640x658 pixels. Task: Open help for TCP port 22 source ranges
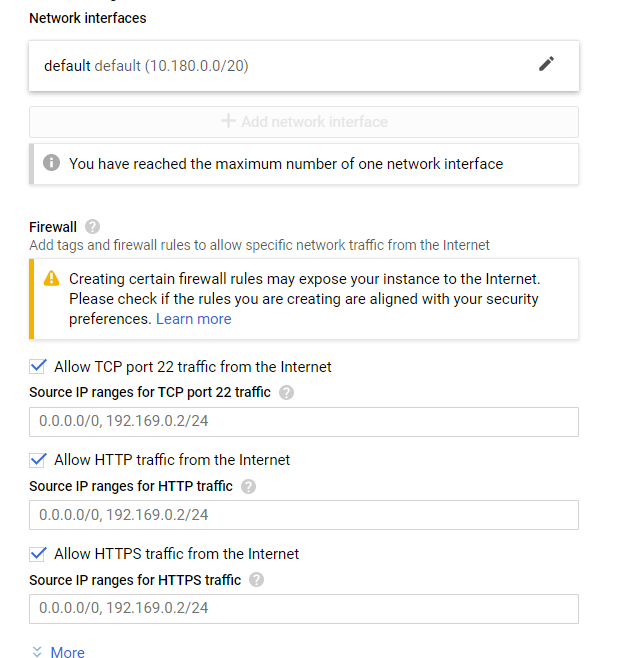pos(286,393)
